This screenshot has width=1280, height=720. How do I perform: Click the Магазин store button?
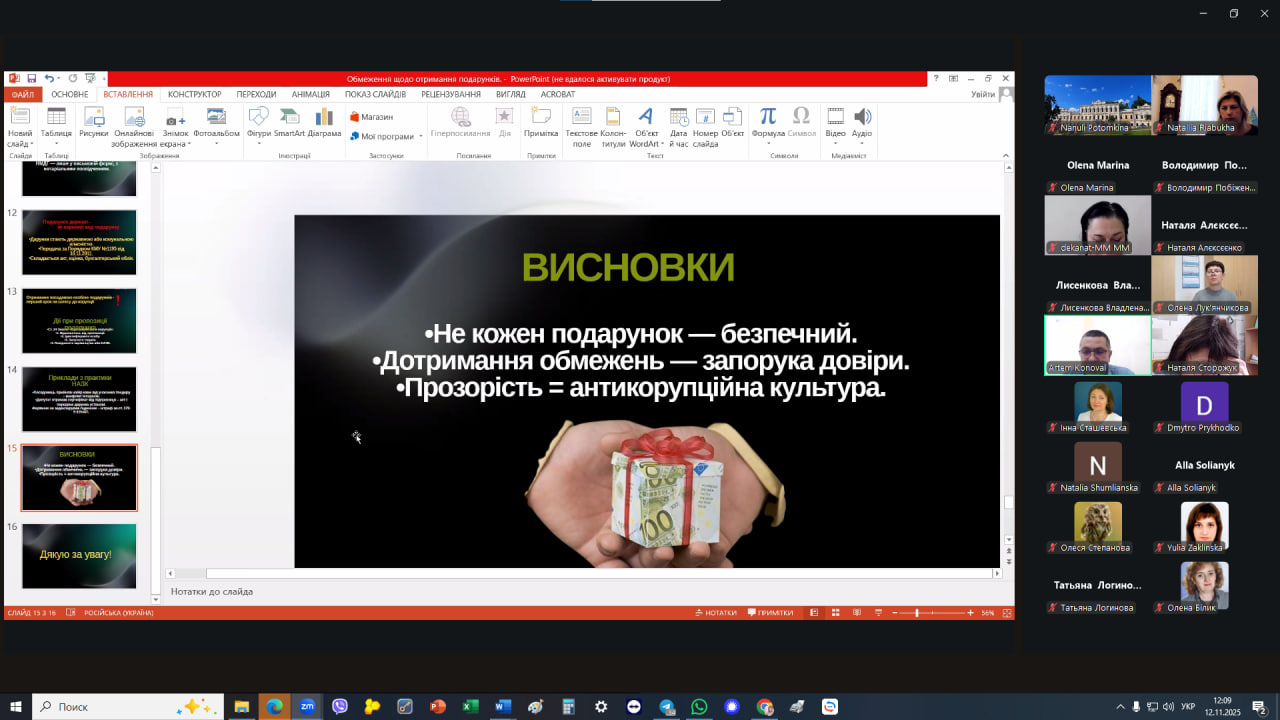[x=371, y=117]
